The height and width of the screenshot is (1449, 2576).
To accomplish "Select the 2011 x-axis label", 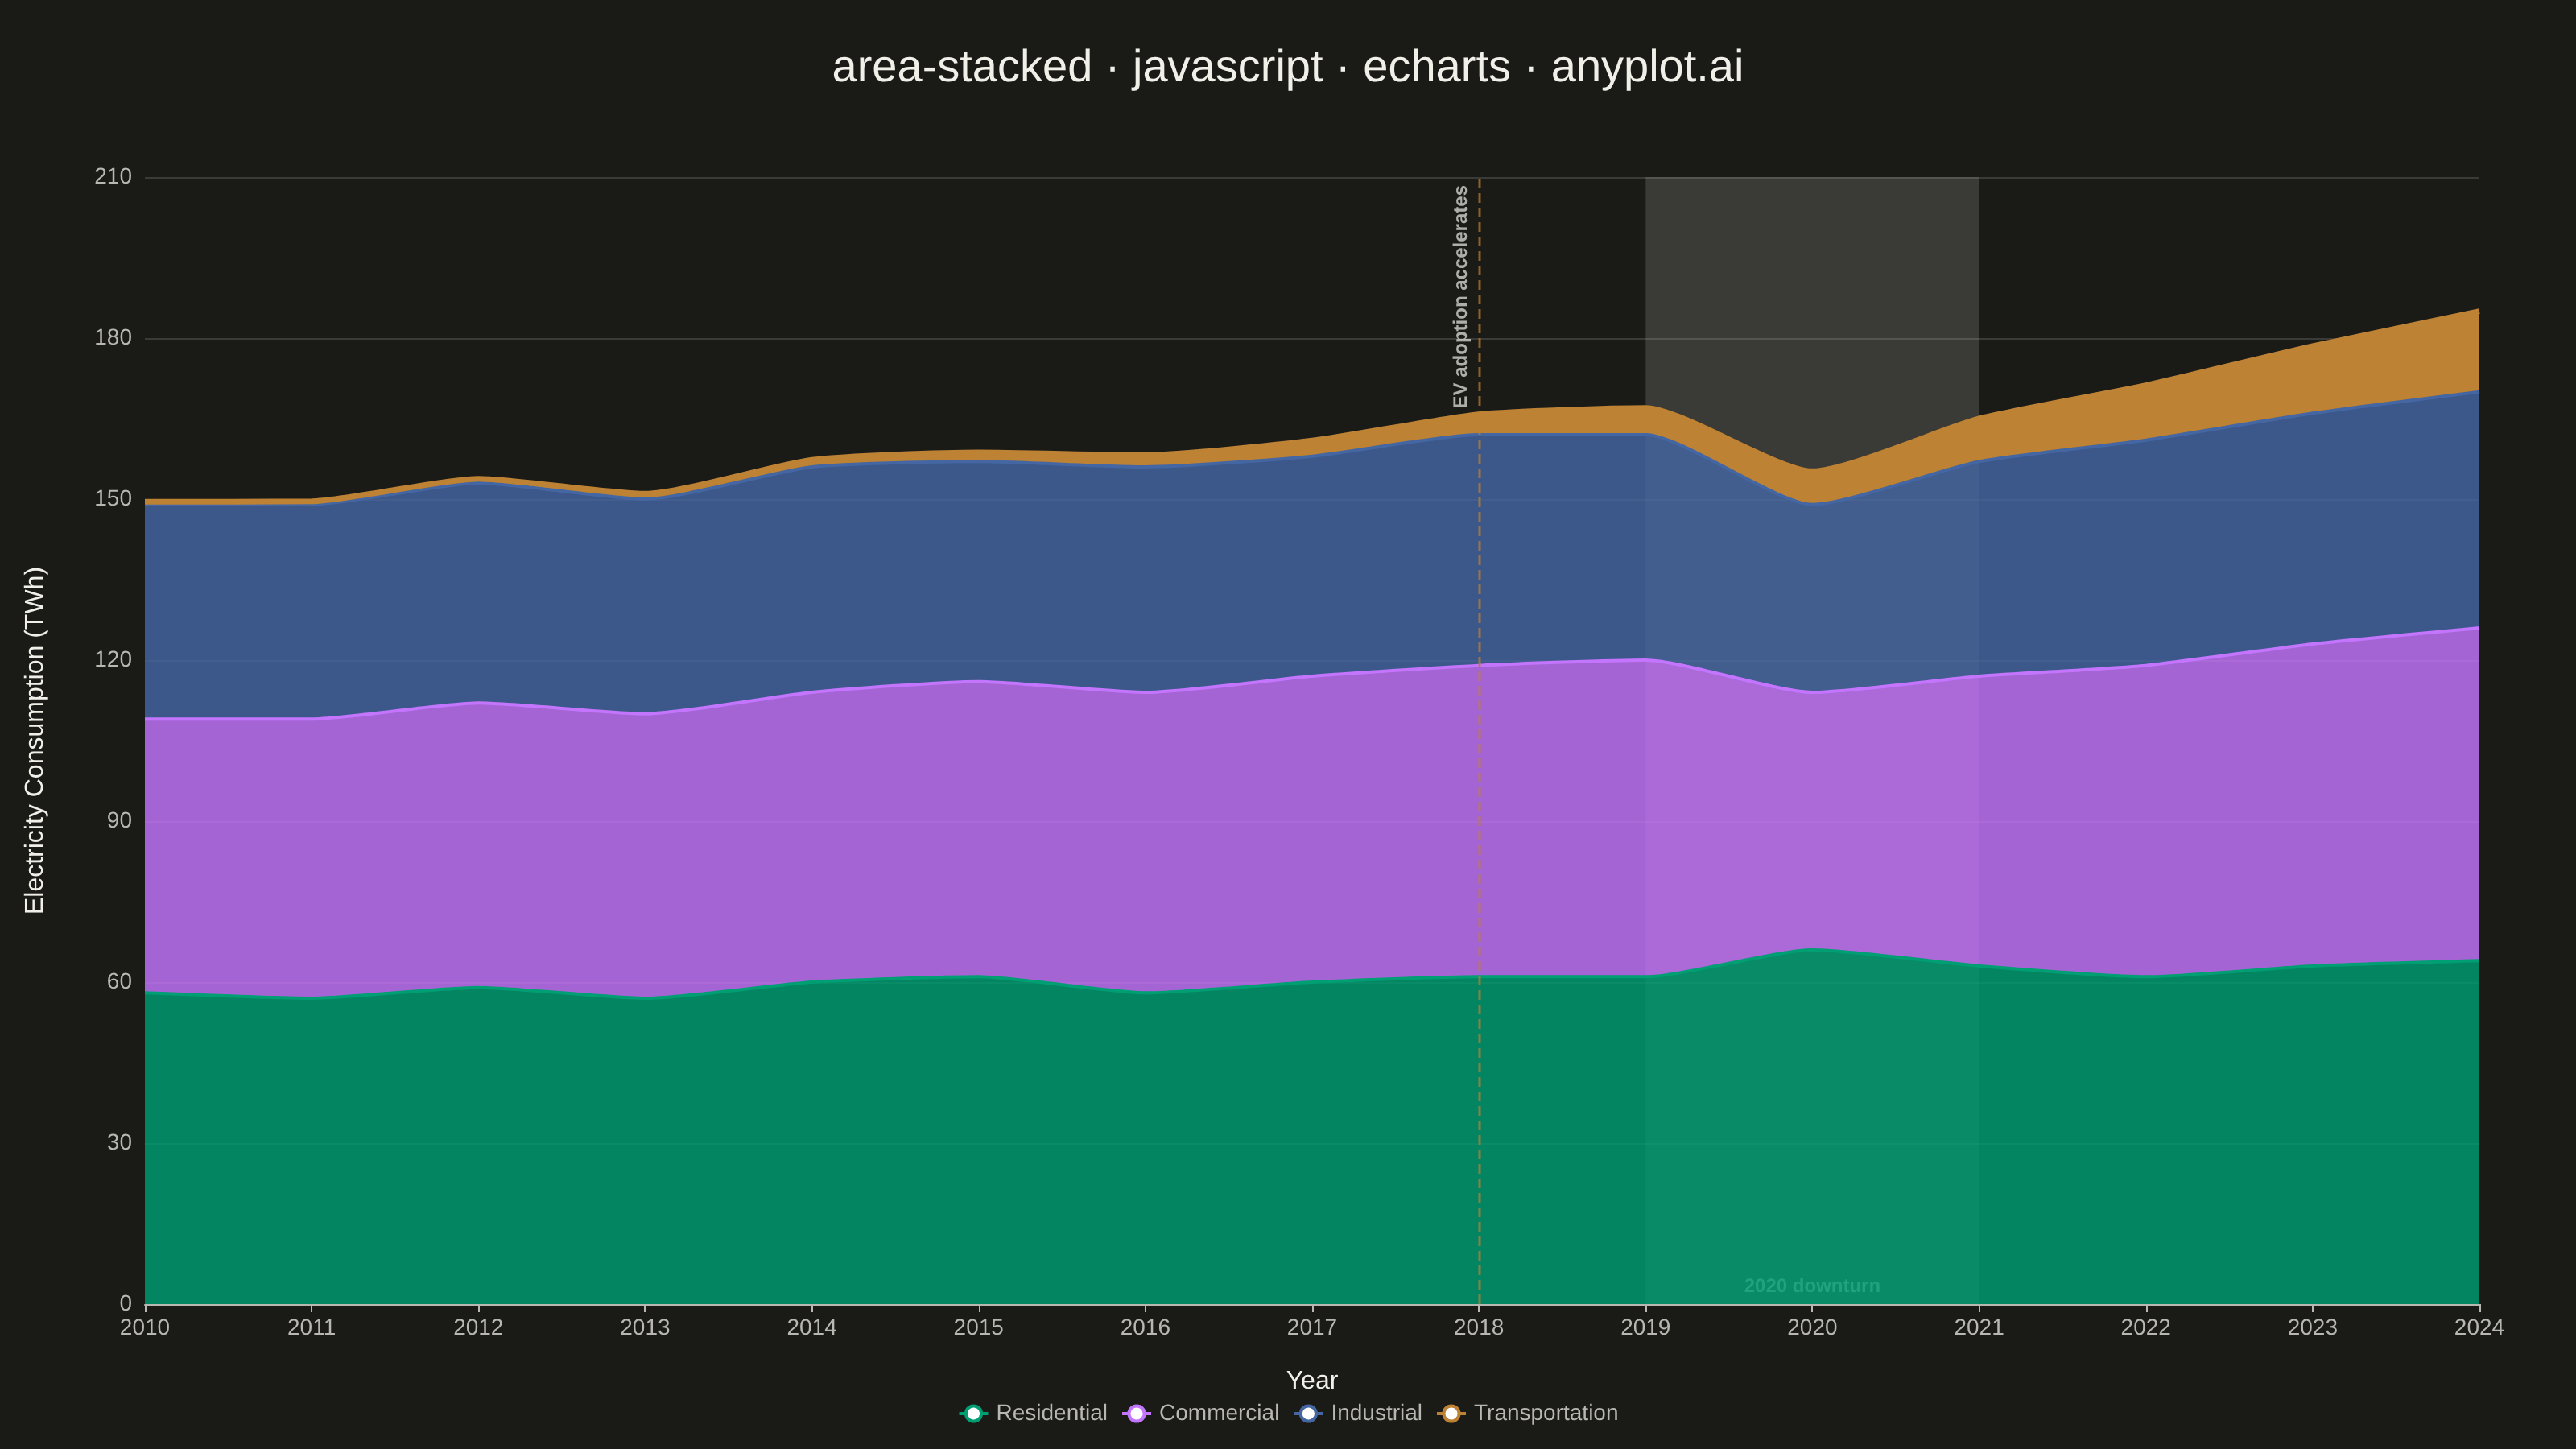I will click(312, 1328).
